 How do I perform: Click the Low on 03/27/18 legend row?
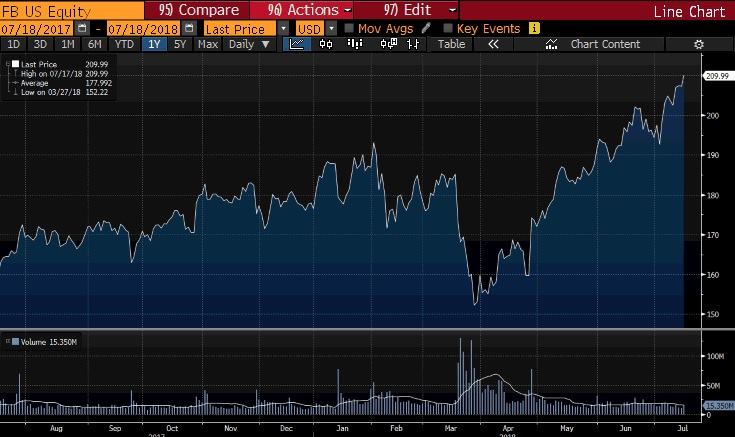click(64, 92)
